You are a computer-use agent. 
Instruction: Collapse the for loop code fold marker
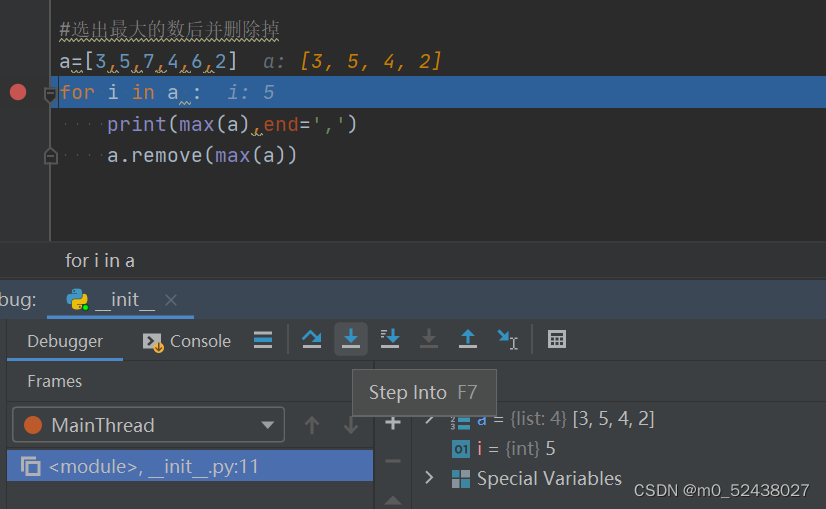coord(51,94)
